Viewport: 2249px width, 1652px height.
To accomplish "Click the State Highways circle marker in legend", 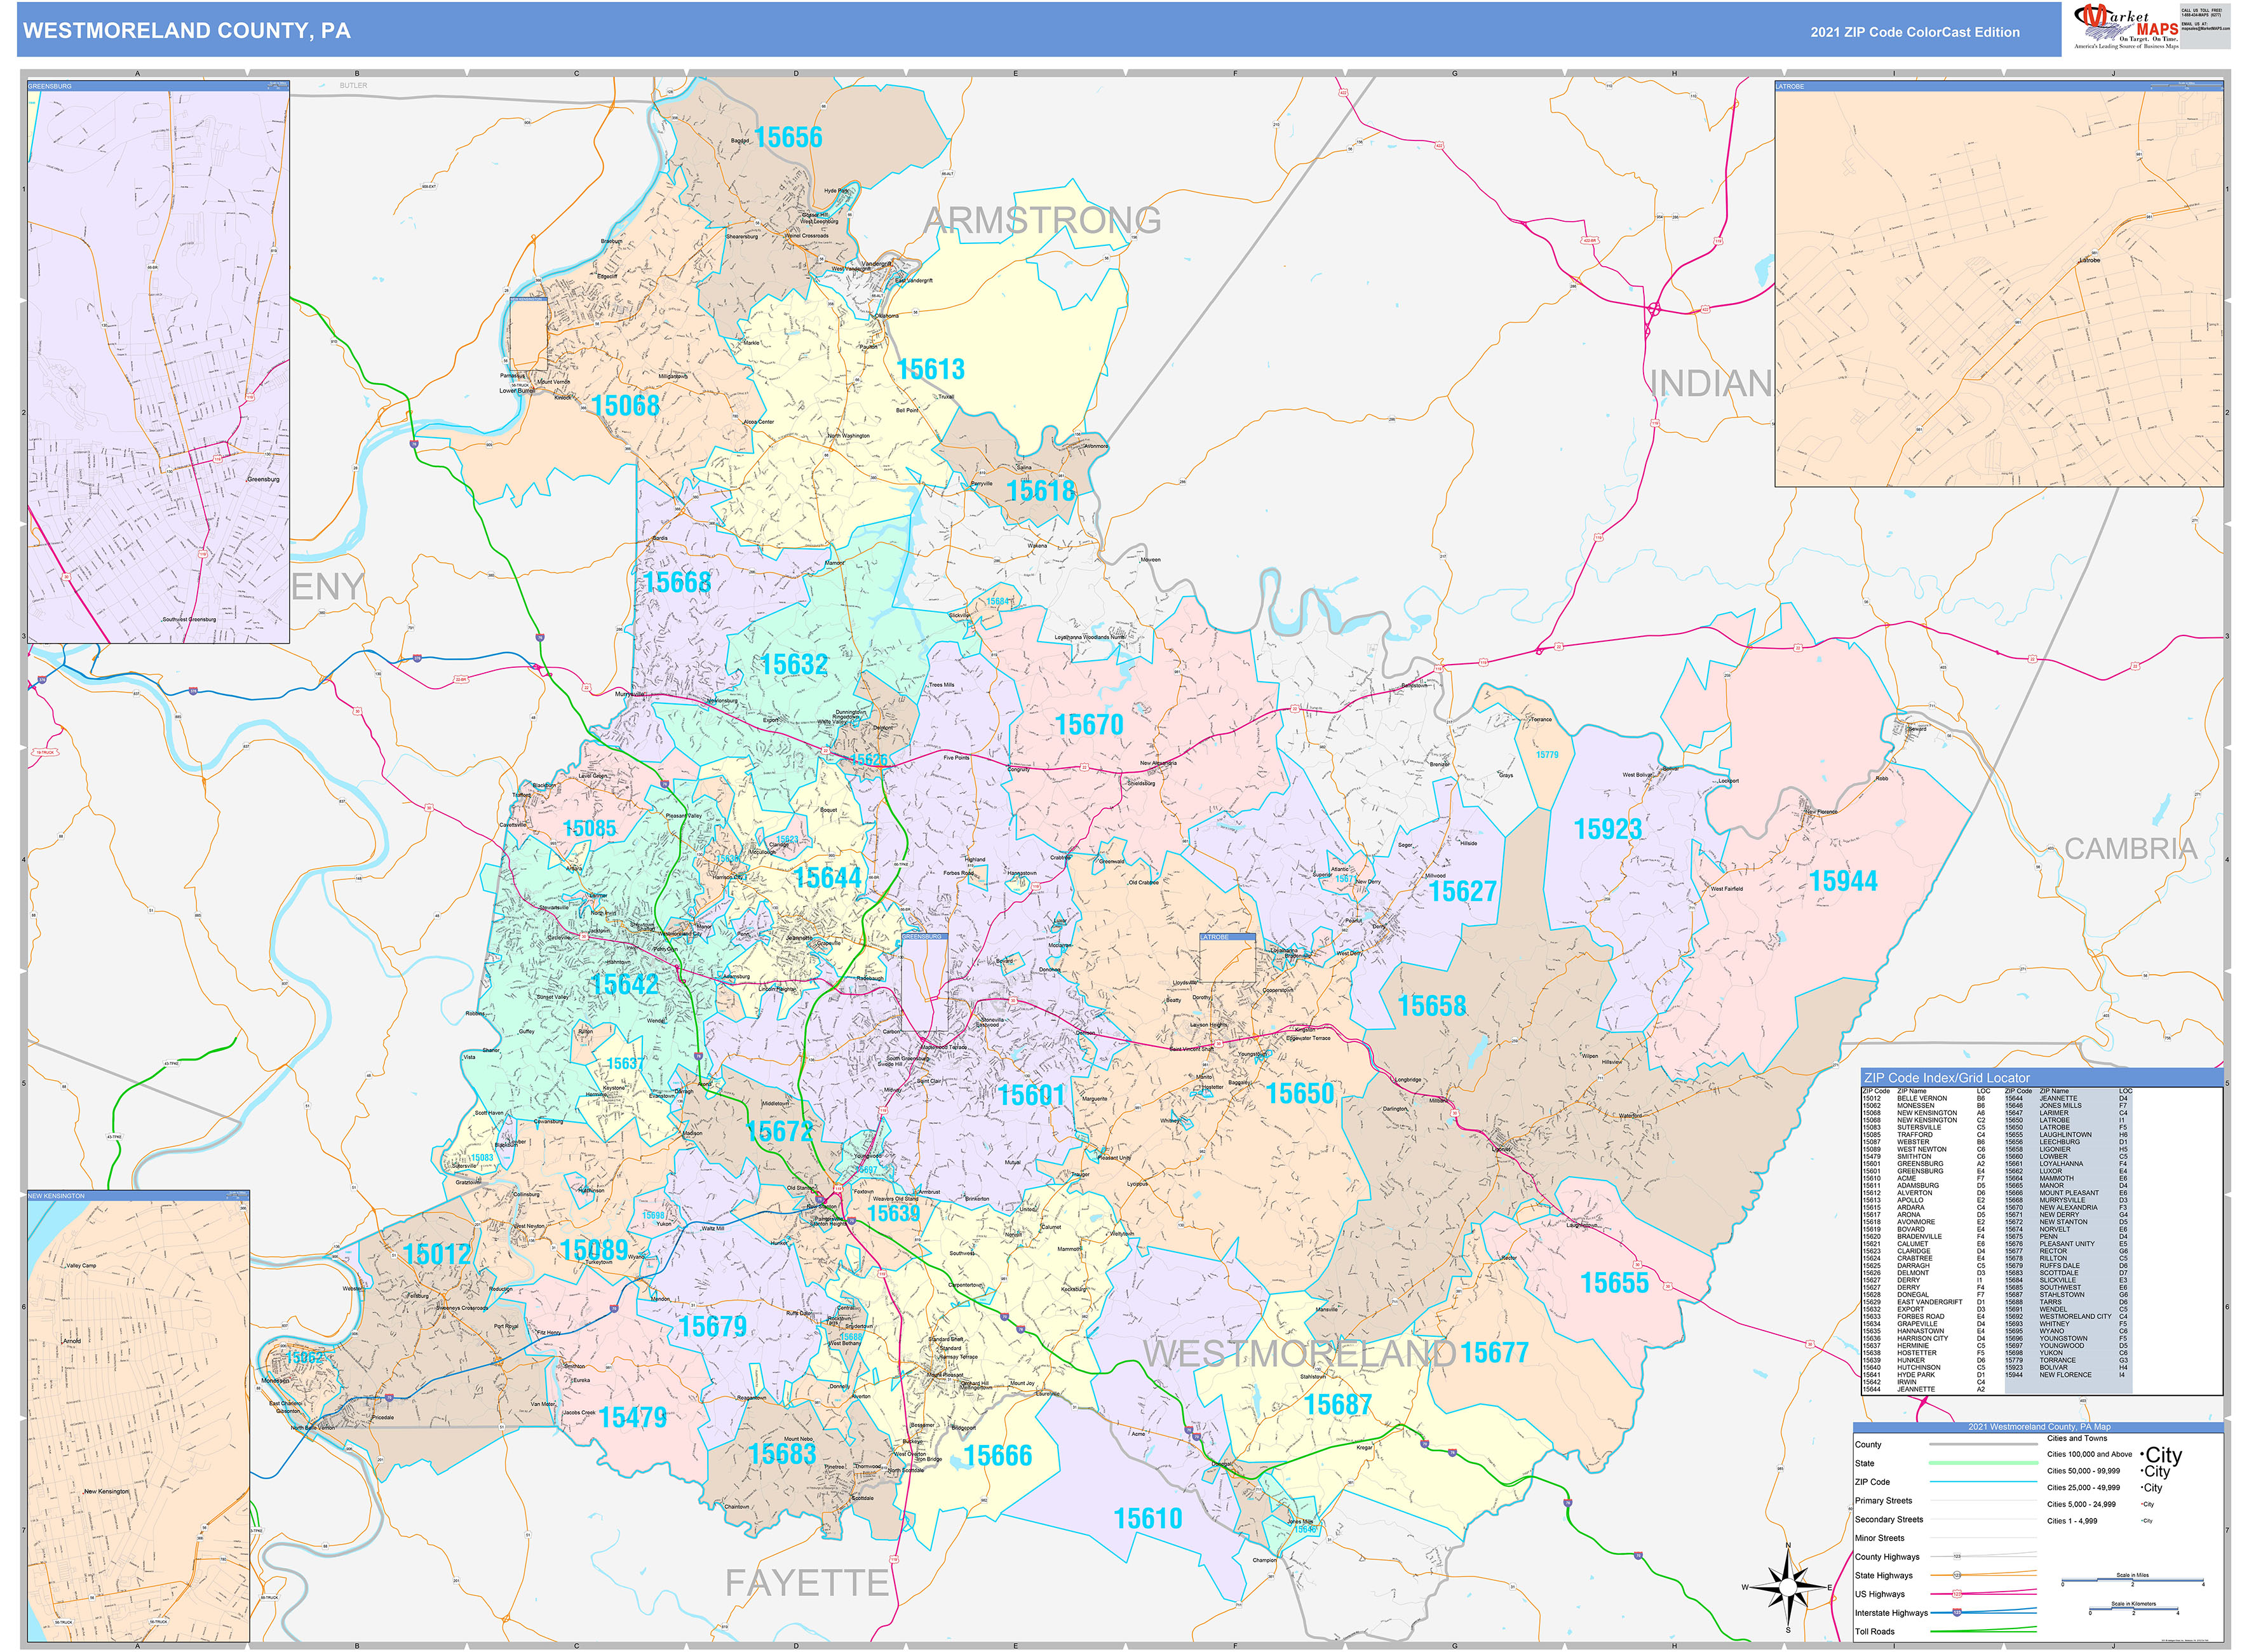I will (x=1957, y=1575).
